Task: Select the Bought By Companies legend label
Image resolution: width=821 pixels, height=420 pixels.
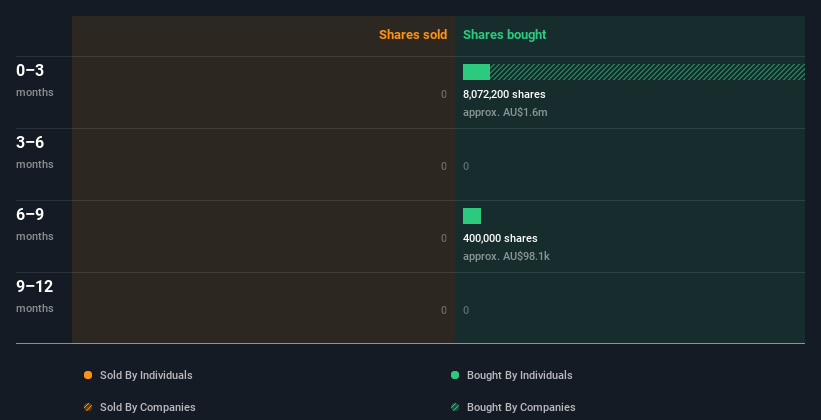Action: [521, 407]
